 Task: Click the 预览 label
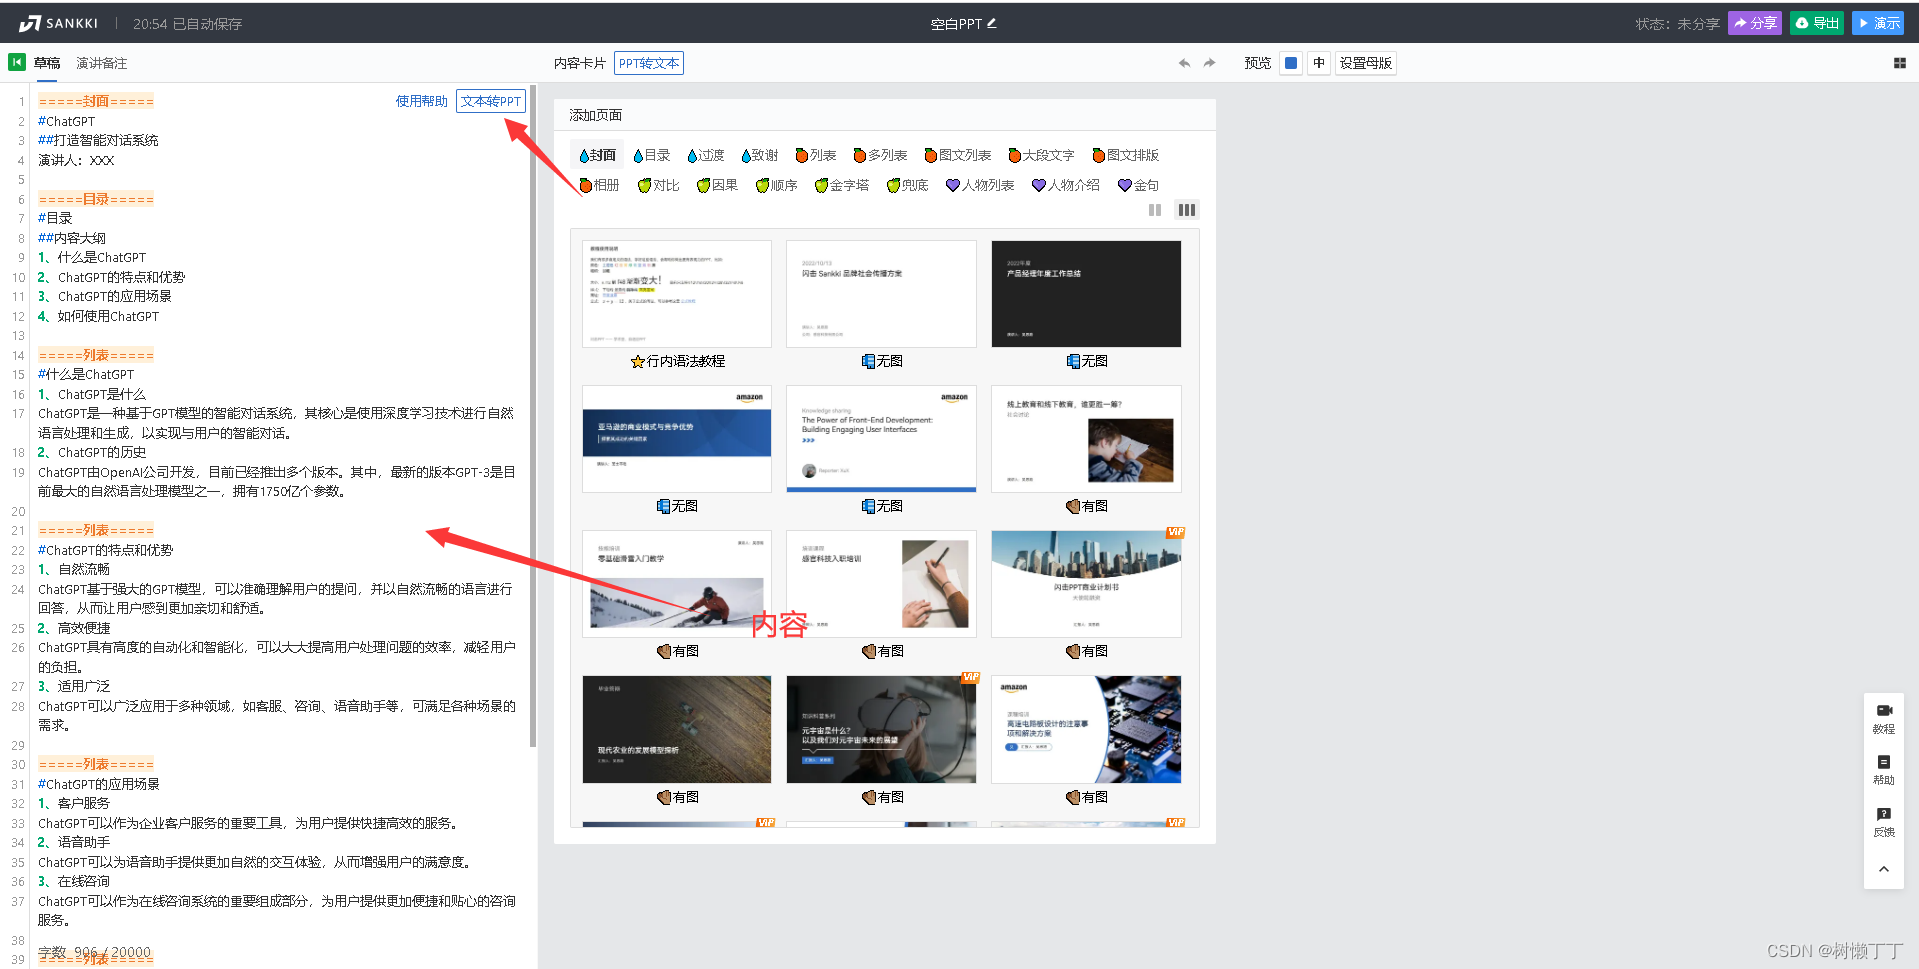tap(1258, 63)
